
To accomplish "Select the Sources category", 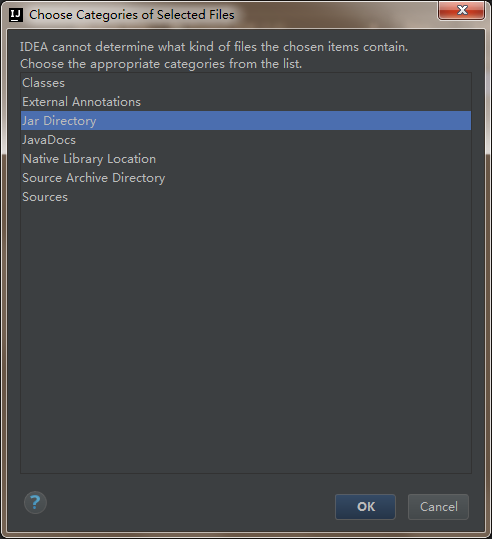I will point(246,197).
